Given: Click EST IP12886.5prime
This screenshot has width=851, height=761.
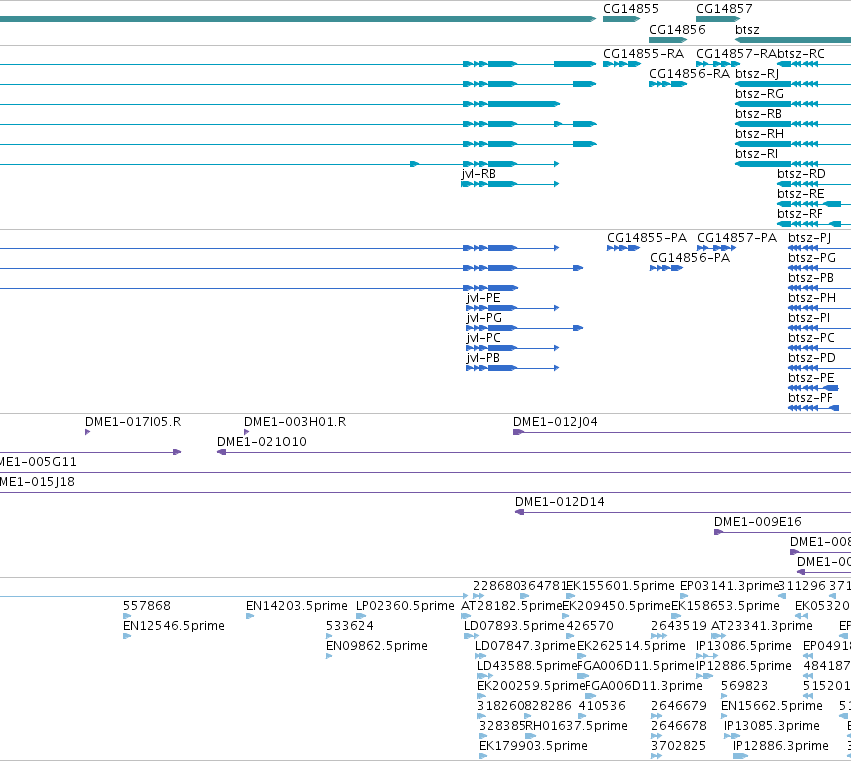Looking at the screenshot, I should [x=744, y=666].
